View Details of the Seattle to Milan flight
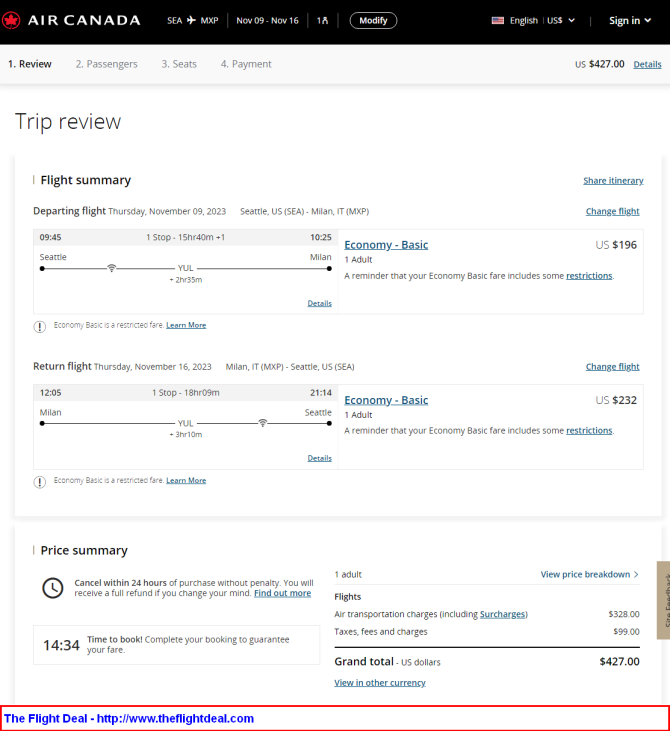 pyautogui.click(x=319, y=303)
